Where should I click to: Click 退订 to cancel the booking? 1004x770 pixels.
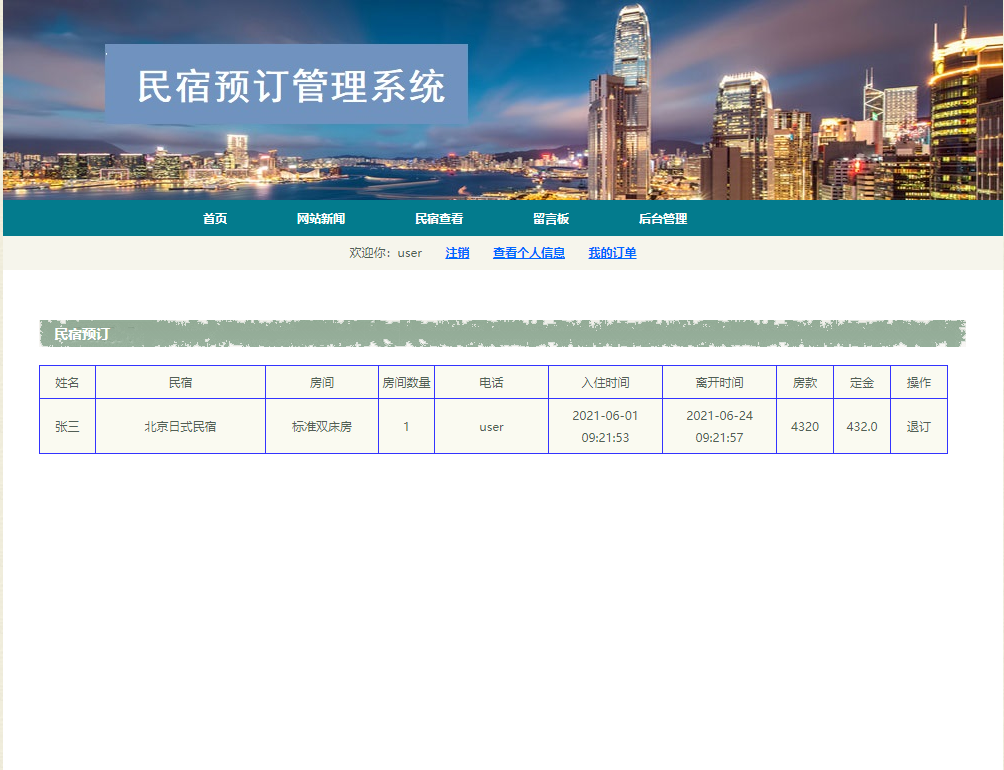coord(918,426)
